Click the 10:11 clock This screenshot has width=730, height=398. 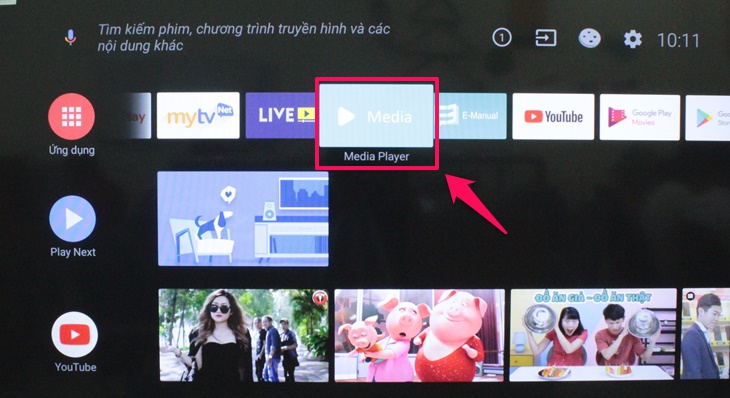click(678, 40)
